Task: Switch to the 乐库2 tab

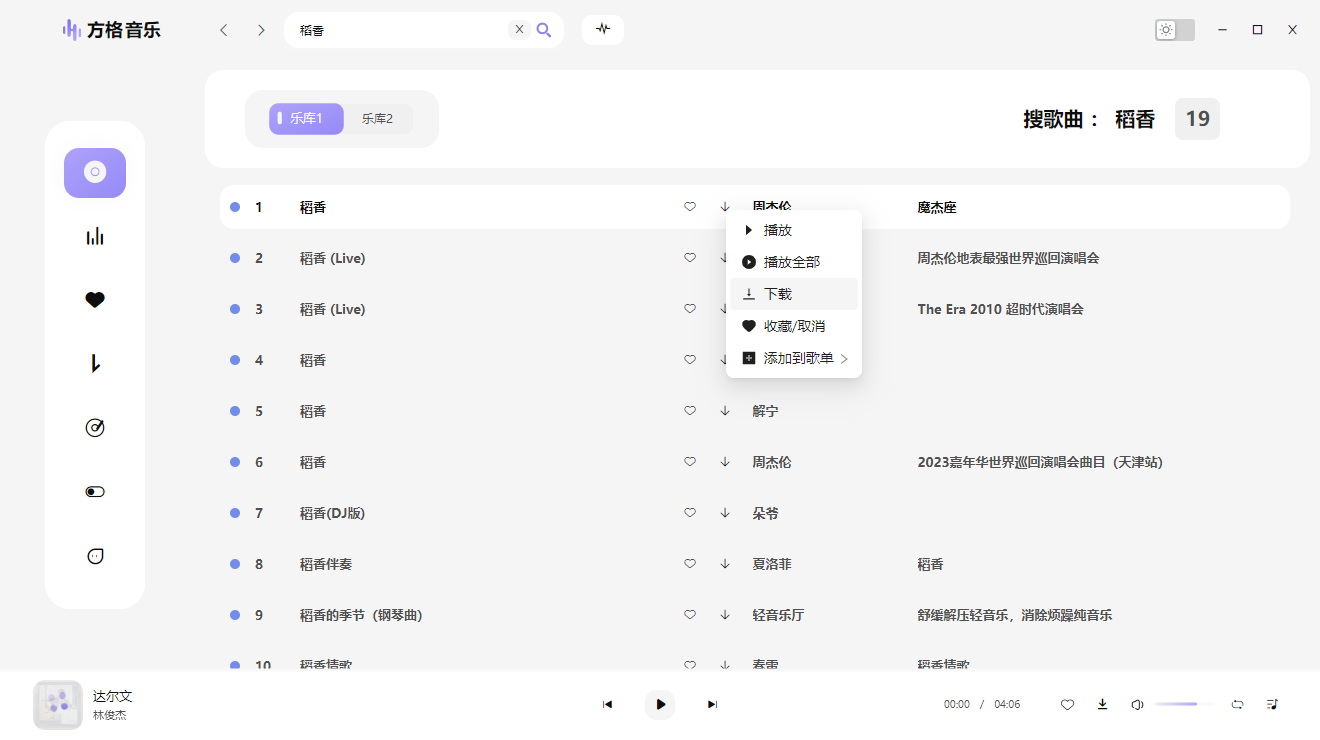Action: coord(377,119)
